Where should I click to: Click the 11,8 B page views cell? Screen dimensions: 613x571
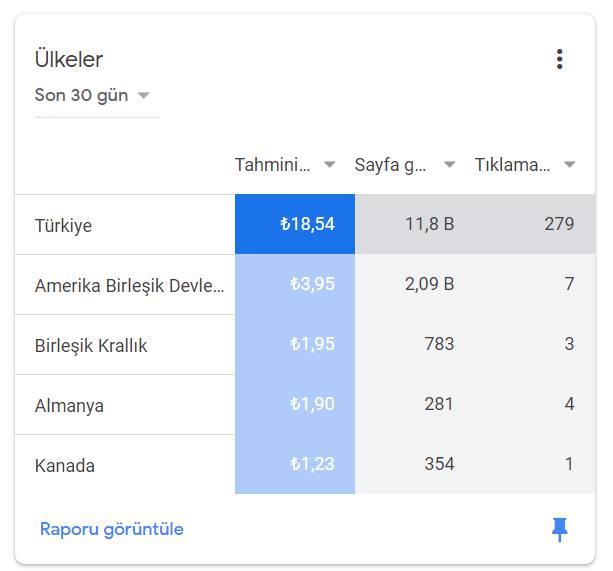click(x=429, y=224)
